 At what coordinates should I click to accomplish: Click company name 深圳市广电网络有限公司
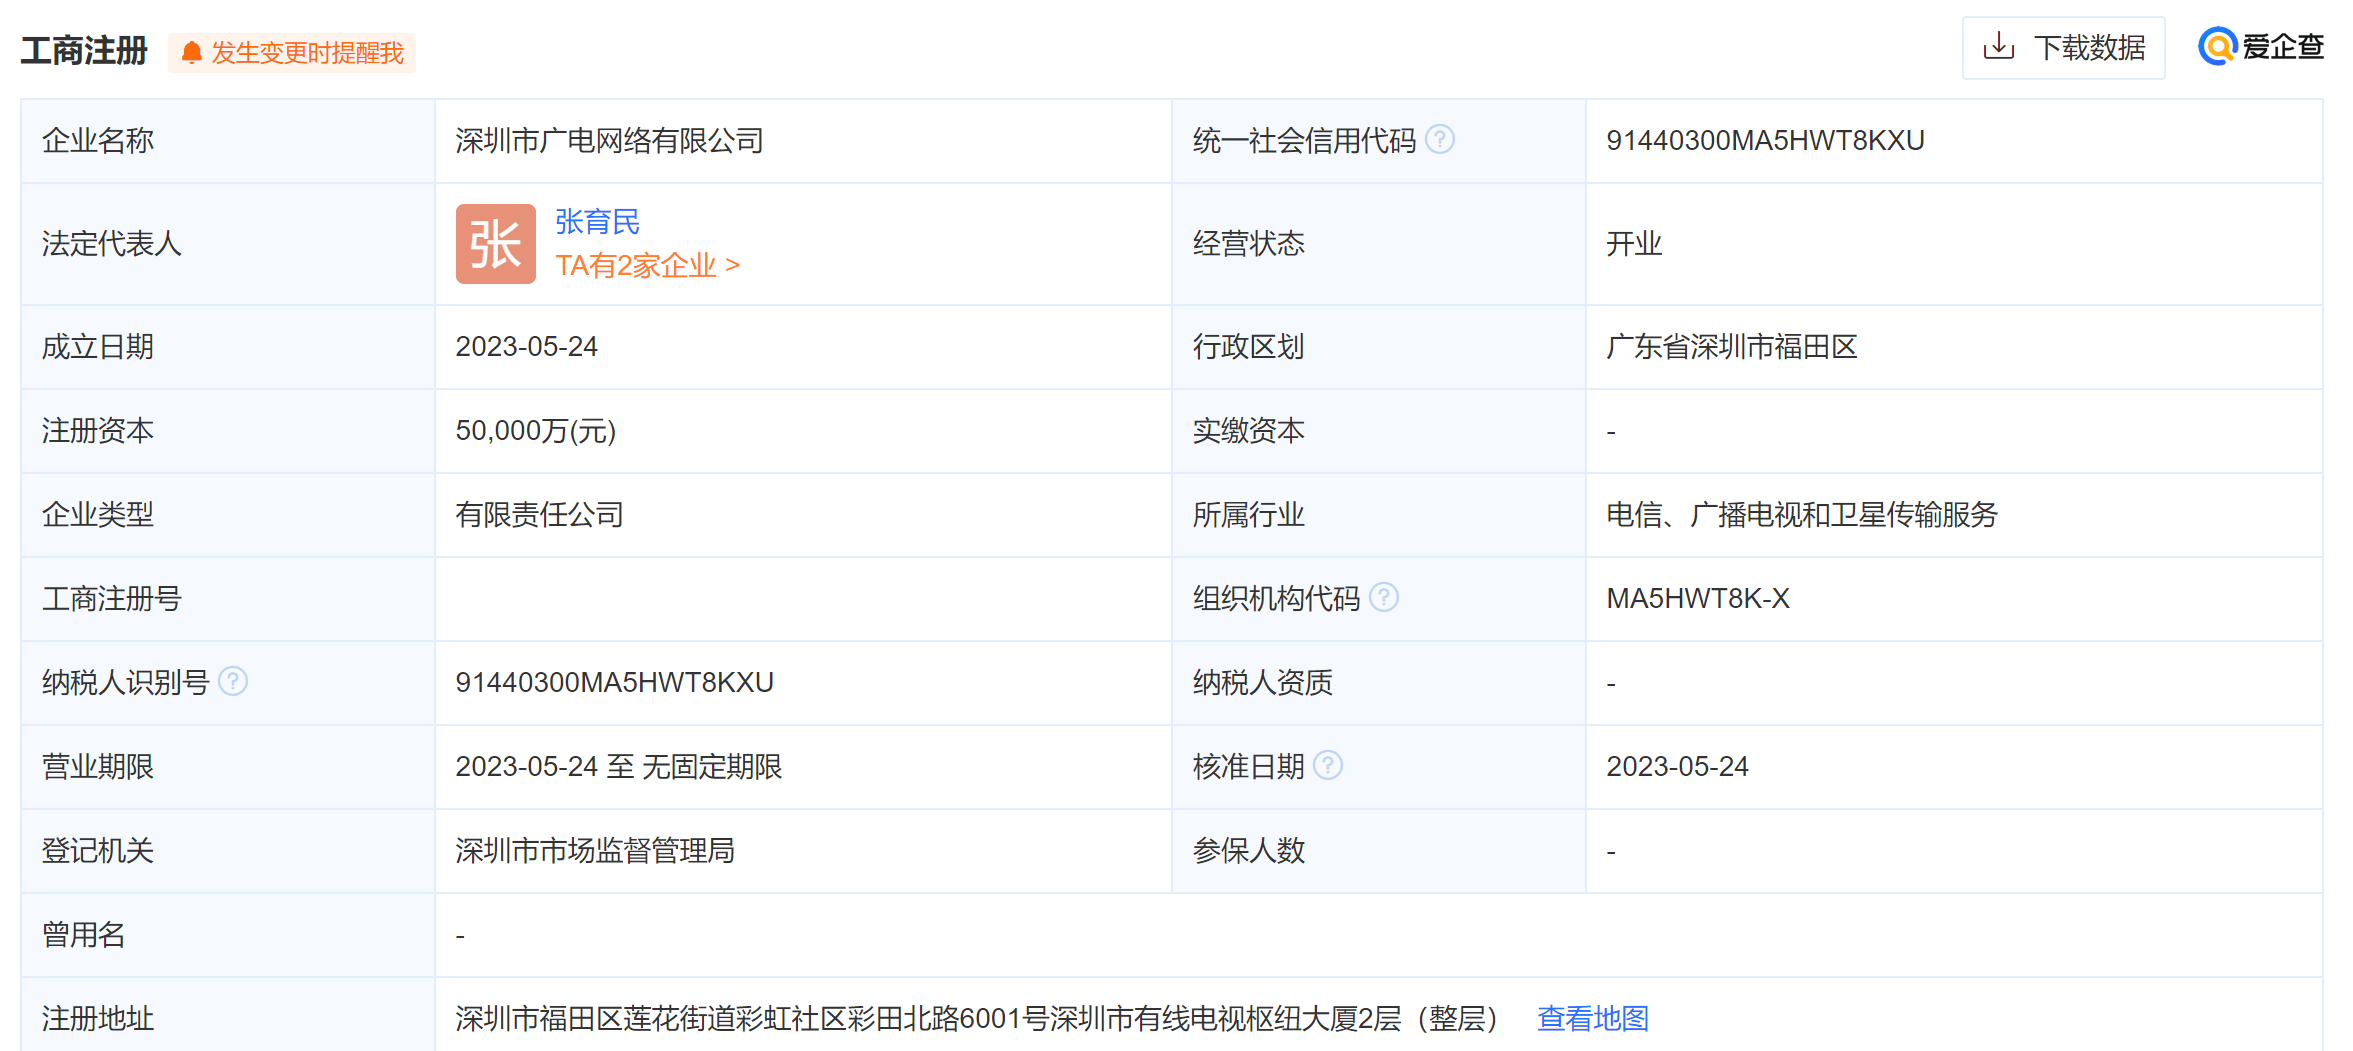tap(609, 140)
